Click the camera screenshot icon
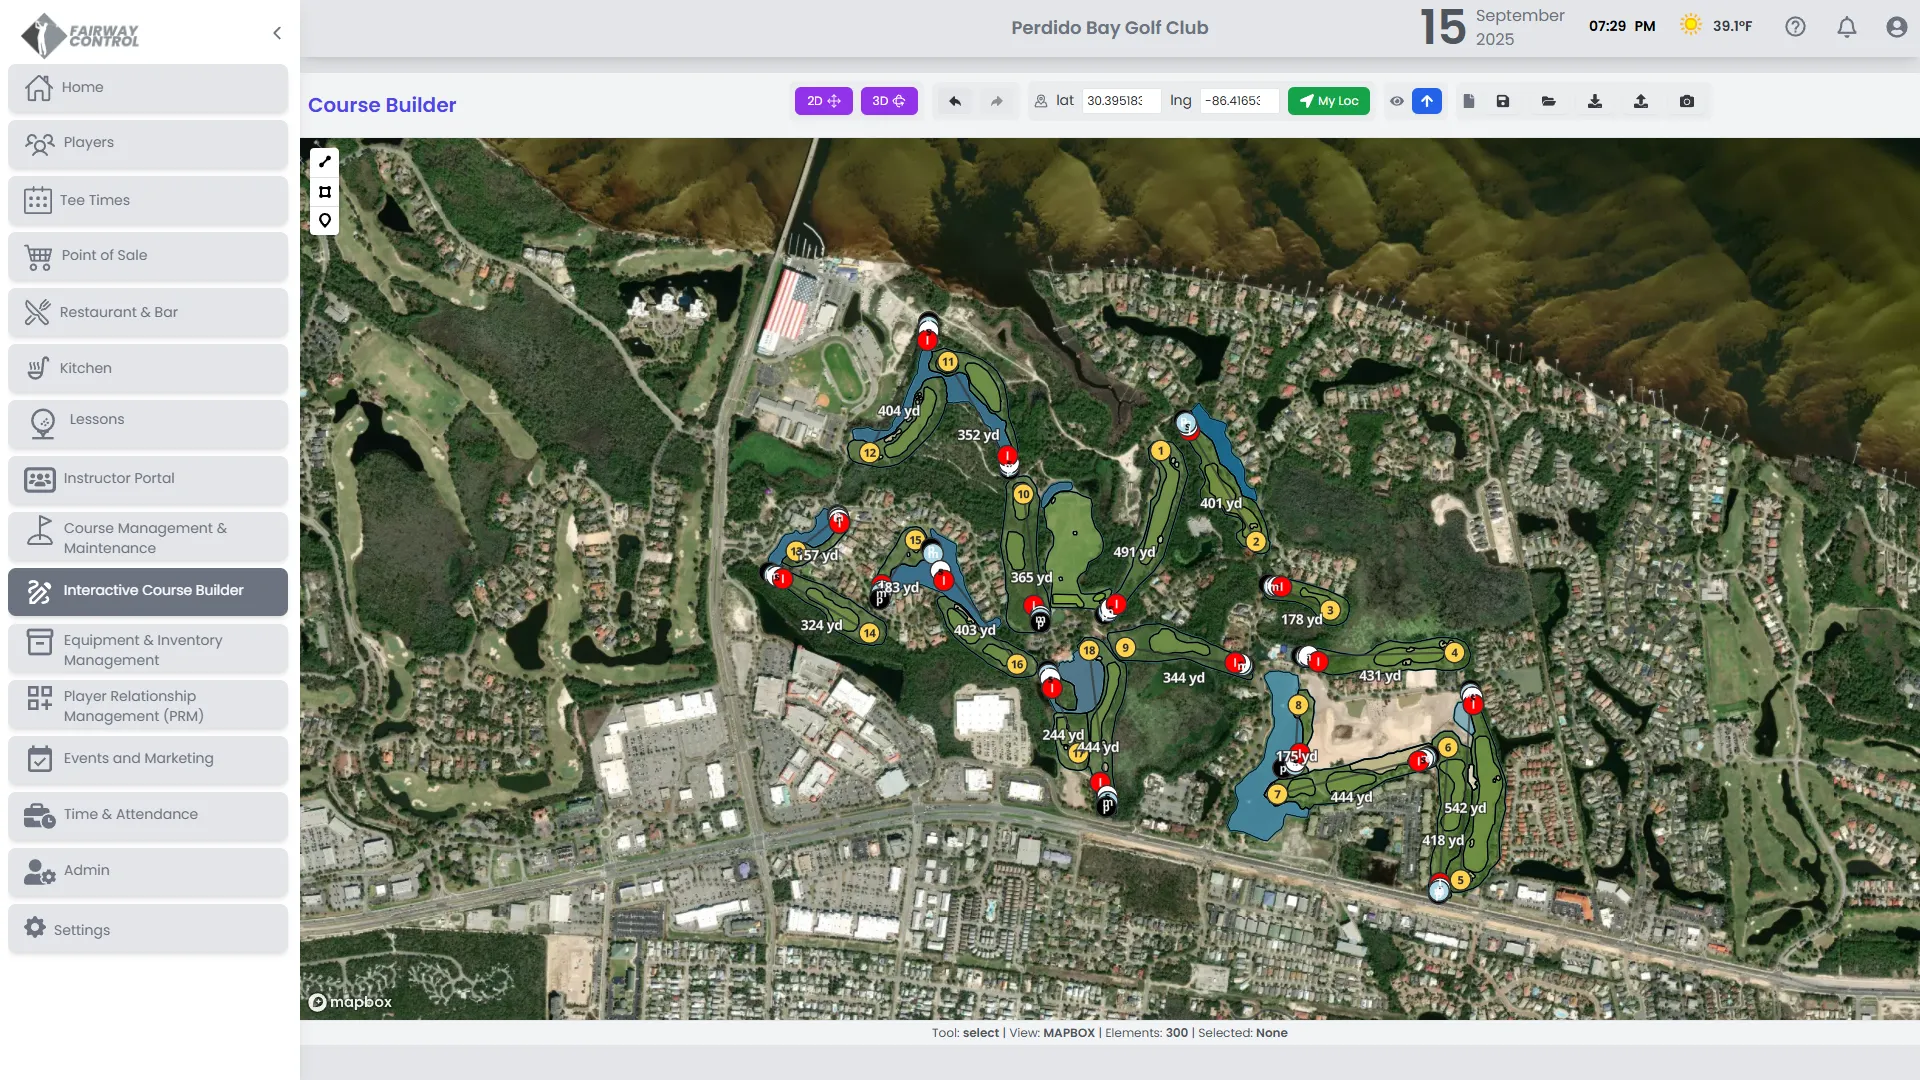 coord(1687,101)
